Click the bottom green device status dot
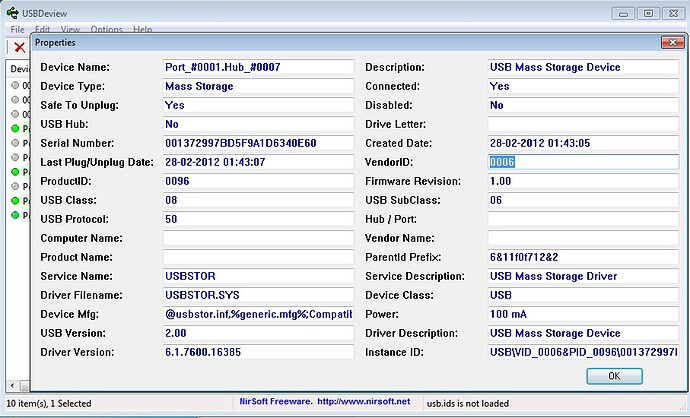Screen dimensions: 690x418 pyautogui.click(x=15, y=215)
